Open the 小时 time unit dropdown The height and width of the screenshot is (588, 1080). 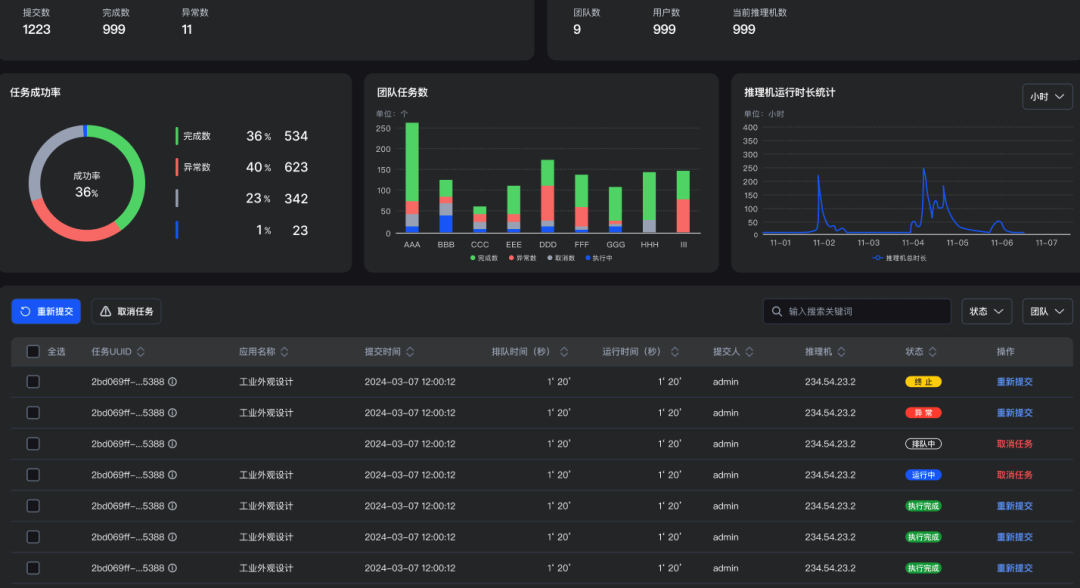pyautogui.click(x=1047, y=97)
